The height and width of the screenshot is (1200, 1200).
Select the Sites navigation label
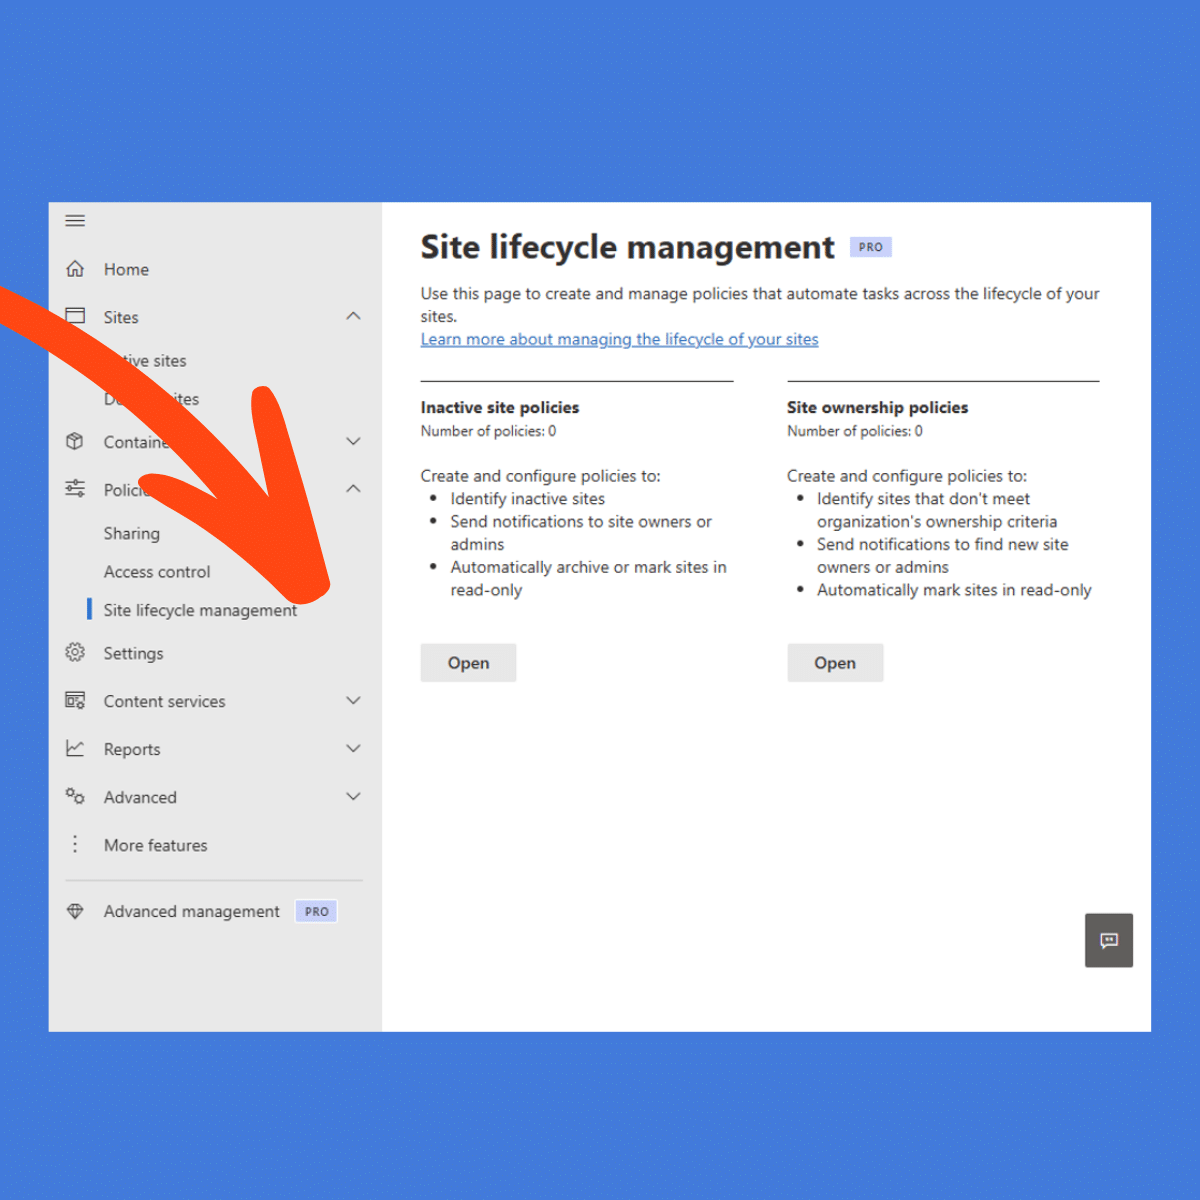(121, 317)
